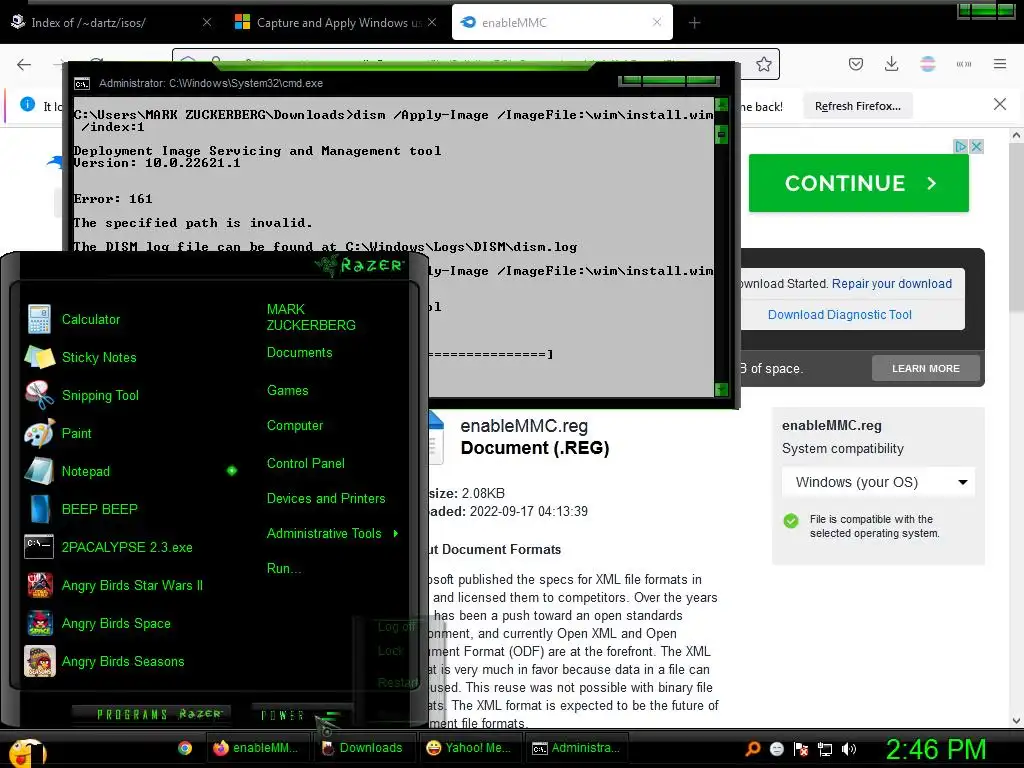Open Yahoo! Me... taskbar button
The width and height of the screenshot is (1024, 768).
click(x=470, y=748)
